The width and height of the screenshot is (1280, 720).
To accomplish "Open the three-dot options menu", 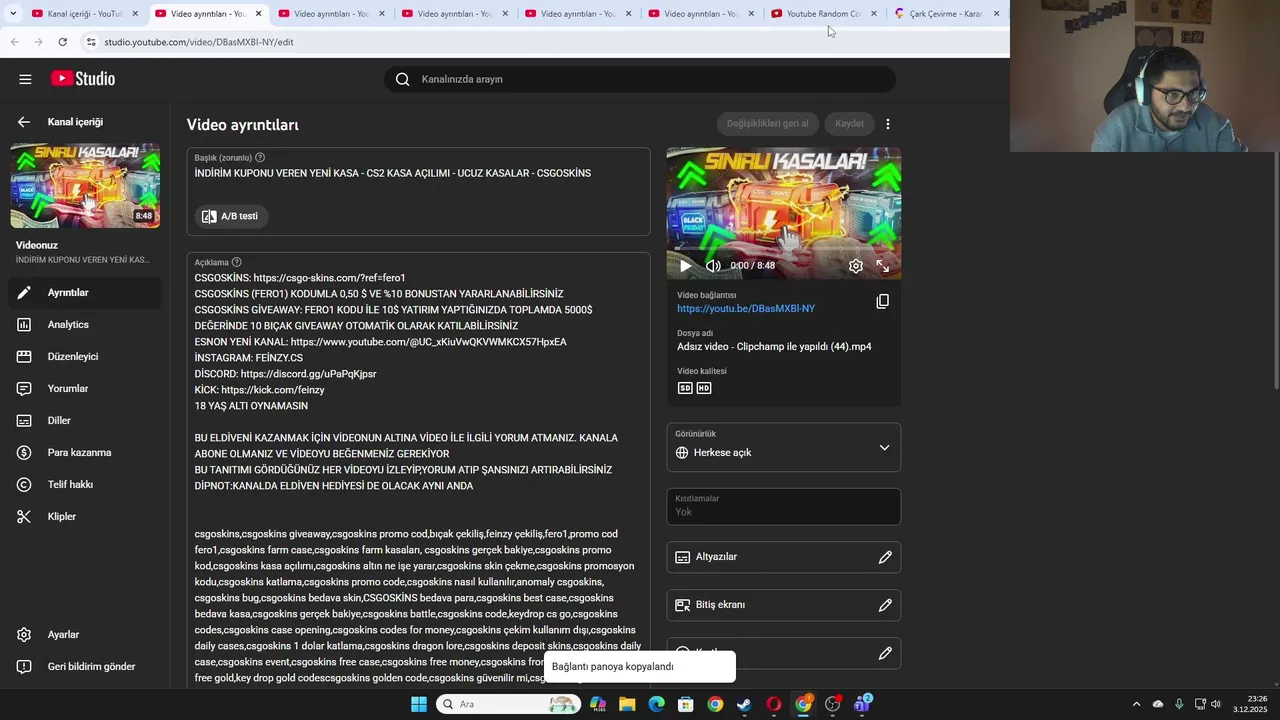I will tap(888, 124).
